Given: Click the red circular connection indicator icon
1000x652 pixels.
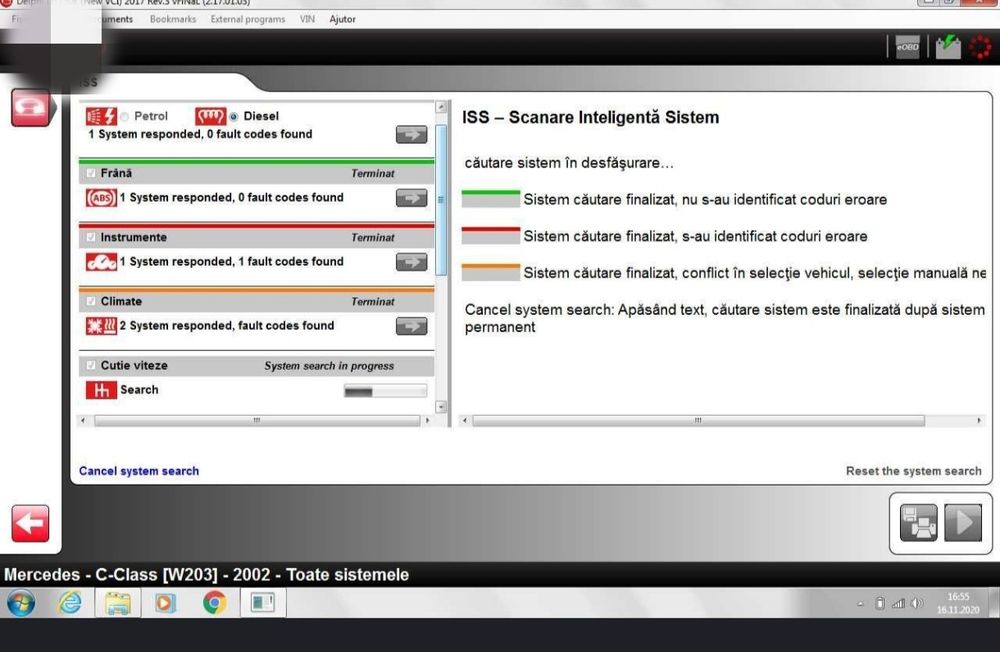Looking at the screenshot, I should (980, 47).
